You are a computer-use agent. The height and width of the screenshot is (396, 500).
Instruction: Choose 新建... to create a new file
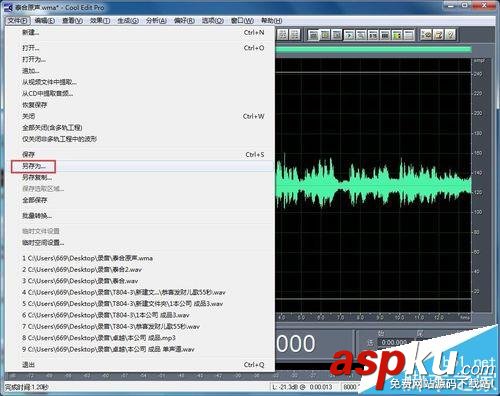click(140, 32)
